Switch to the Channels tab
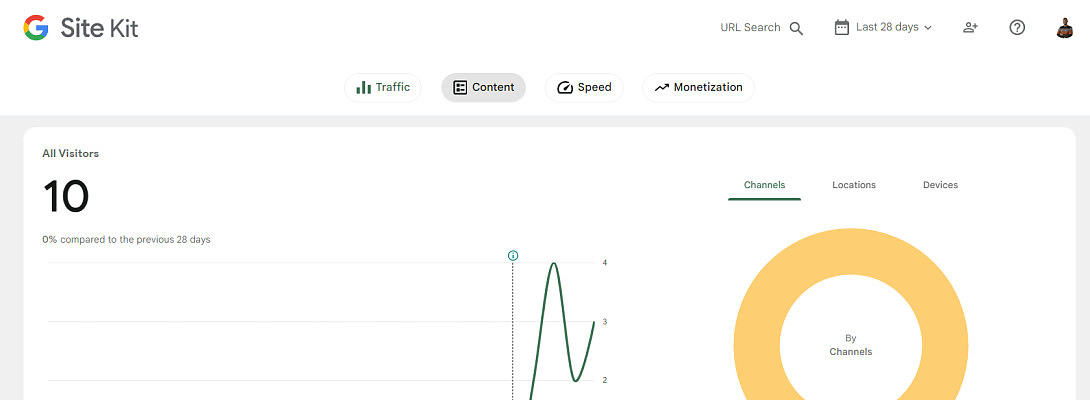This screenshot has height=400, width=1090. 764,185
